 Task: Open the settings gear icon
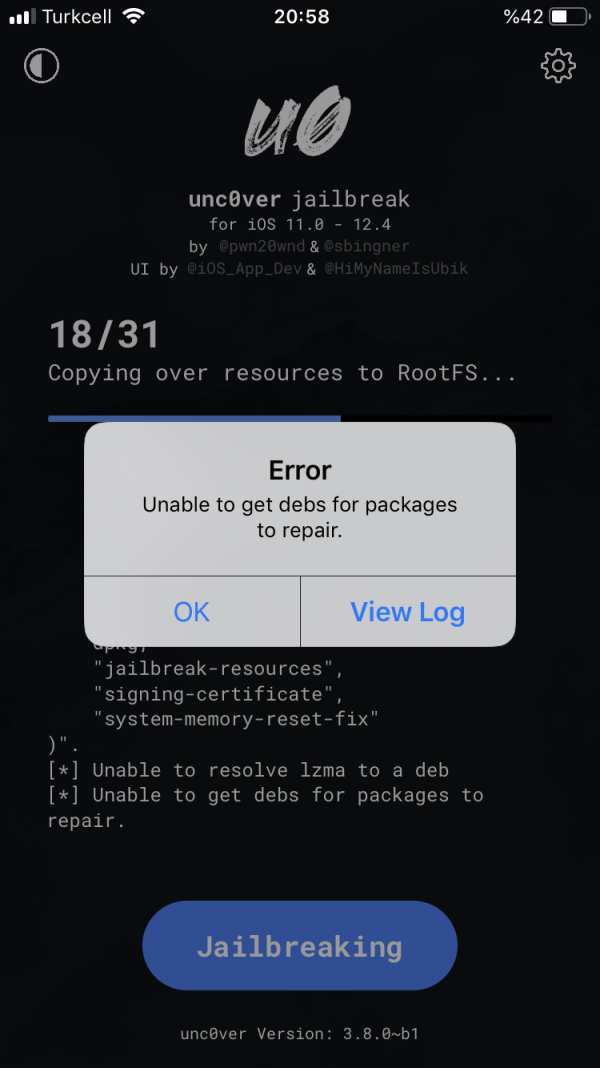pos(558,65)
